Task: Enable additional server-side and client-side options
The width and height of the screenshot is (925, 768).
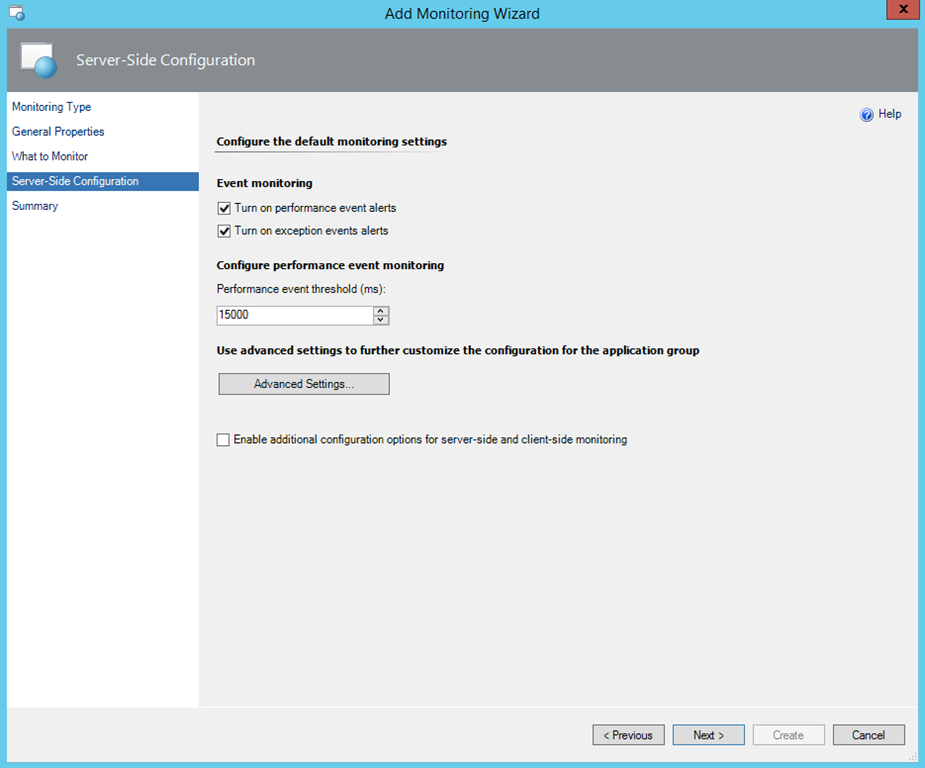Action: 223,439
